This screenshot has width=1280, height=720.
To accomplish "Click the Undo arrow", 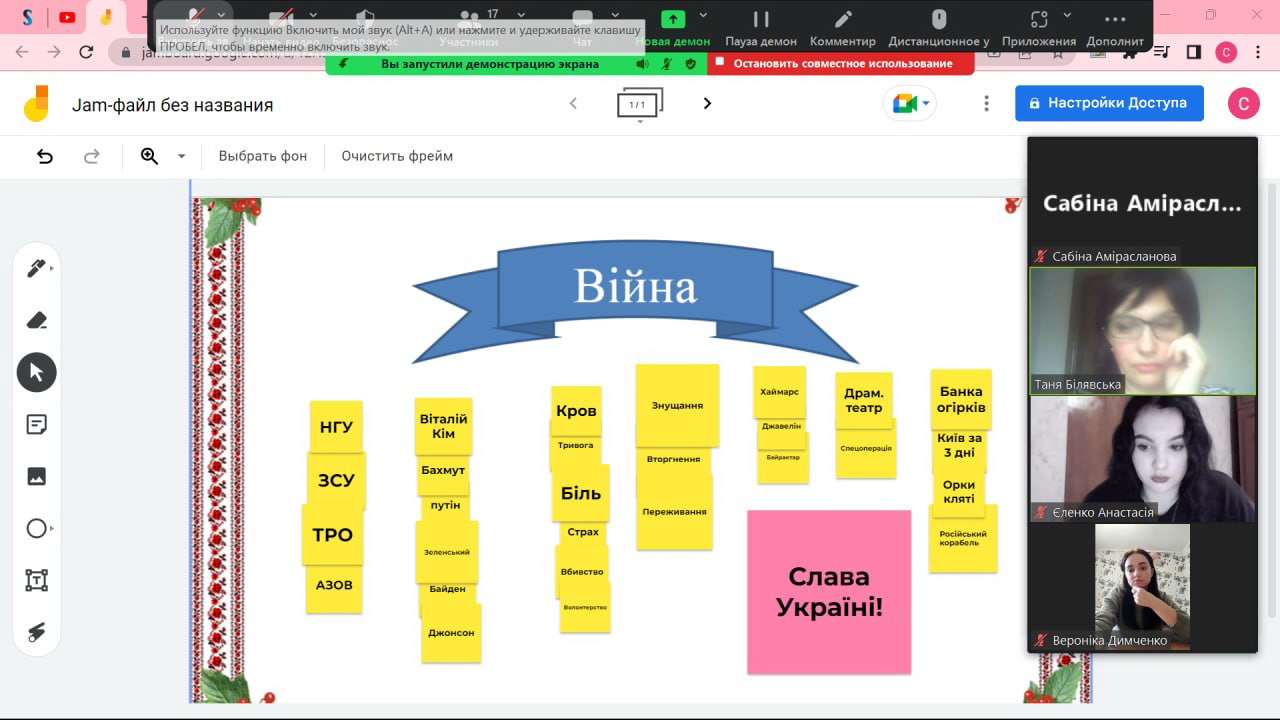I will pyautogui.click(x=45, y=156).
